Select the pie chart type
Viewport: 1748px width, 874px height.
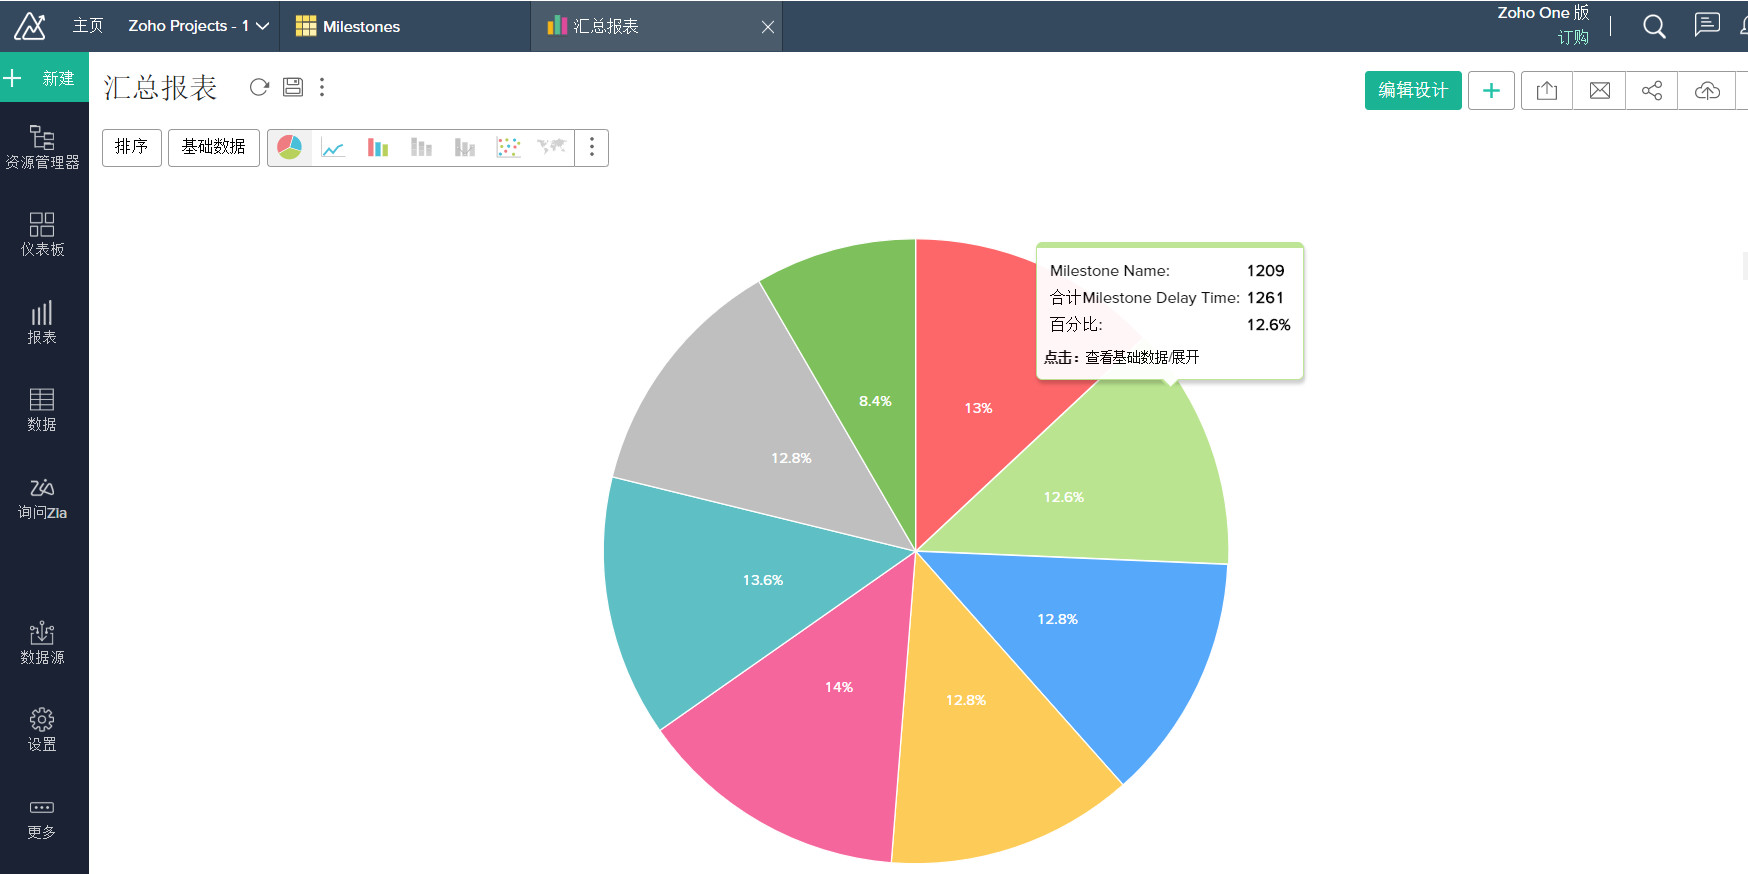(x=290, y=148)
